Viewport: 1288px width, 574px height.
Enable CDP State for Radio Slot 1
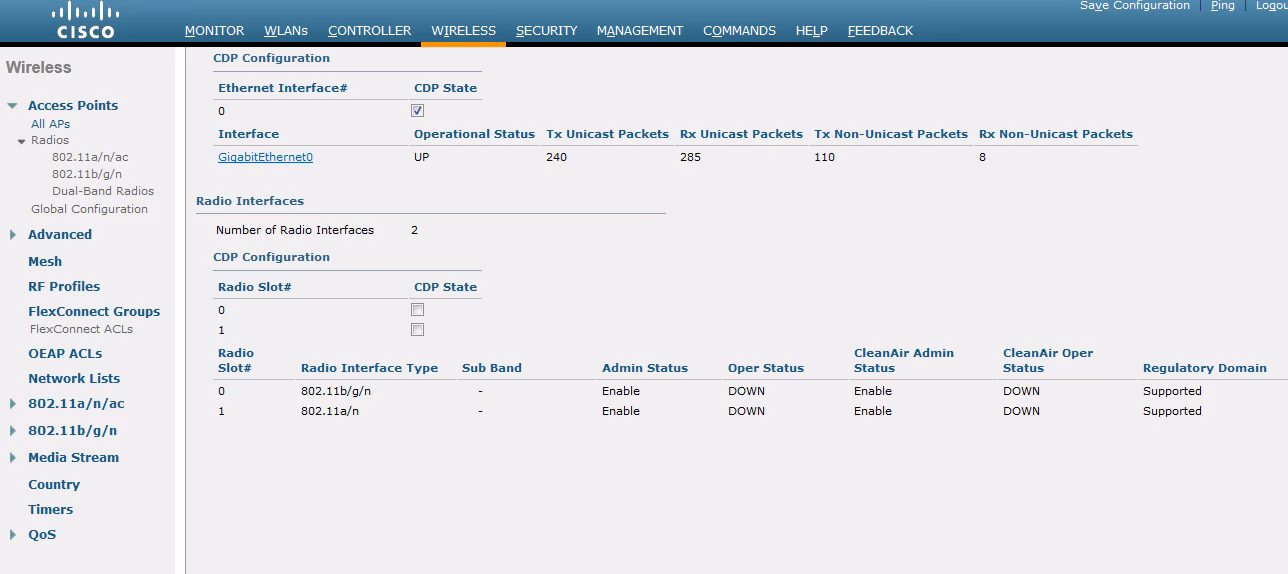[x=418, y=330]
